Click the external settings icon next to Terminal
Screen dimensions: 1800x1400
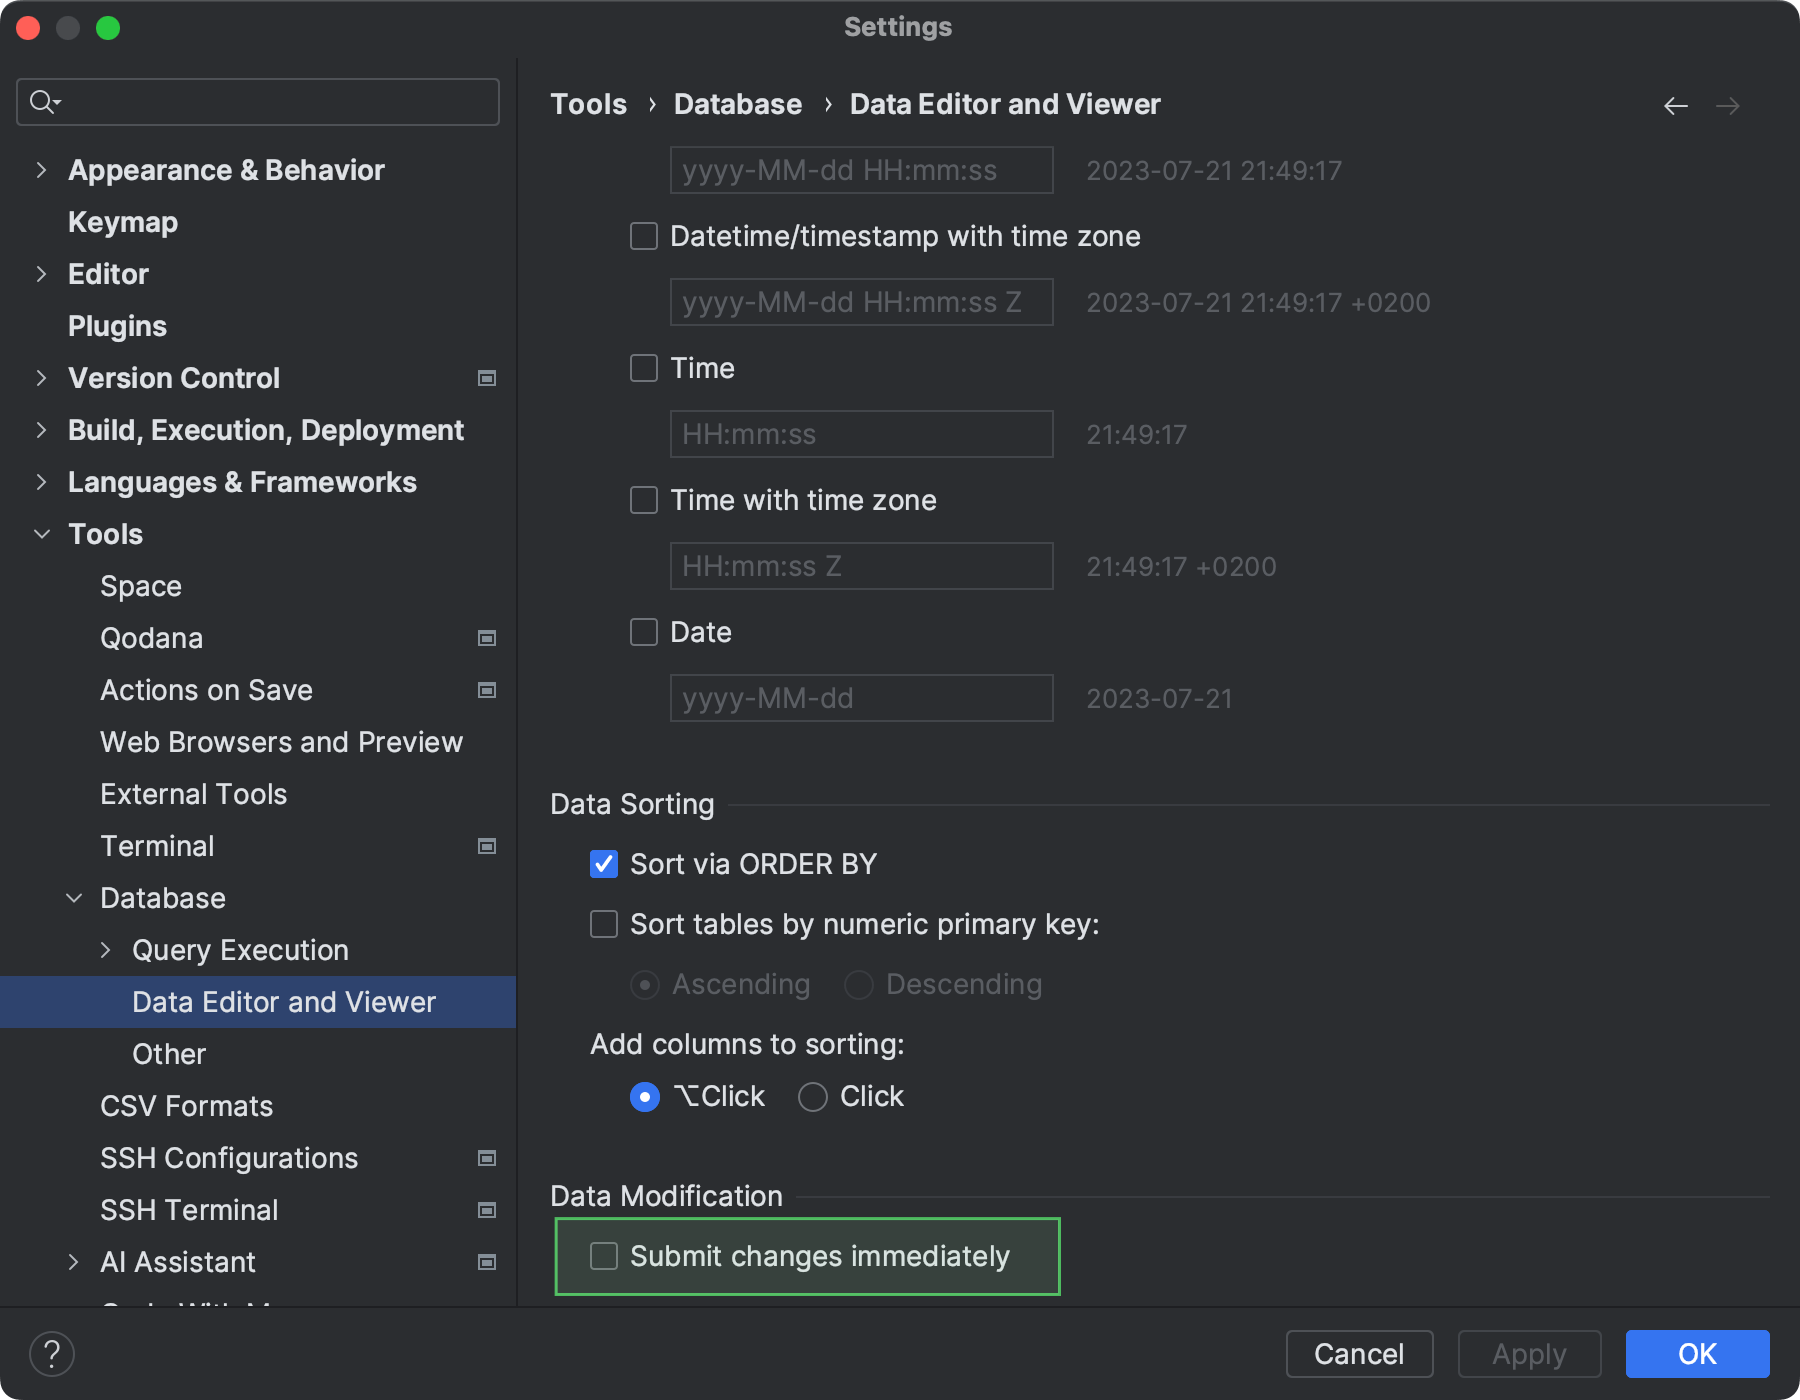(487, 846)
